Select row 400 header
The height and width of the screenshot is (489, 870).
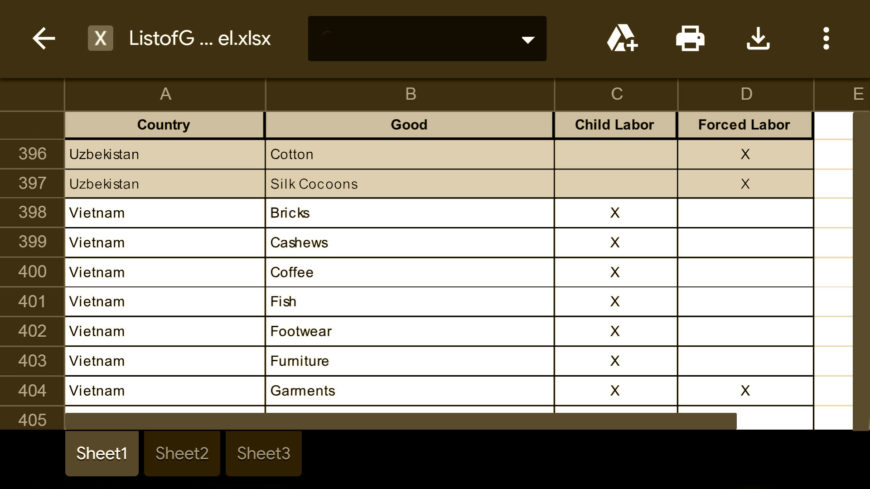coord(32,272)
